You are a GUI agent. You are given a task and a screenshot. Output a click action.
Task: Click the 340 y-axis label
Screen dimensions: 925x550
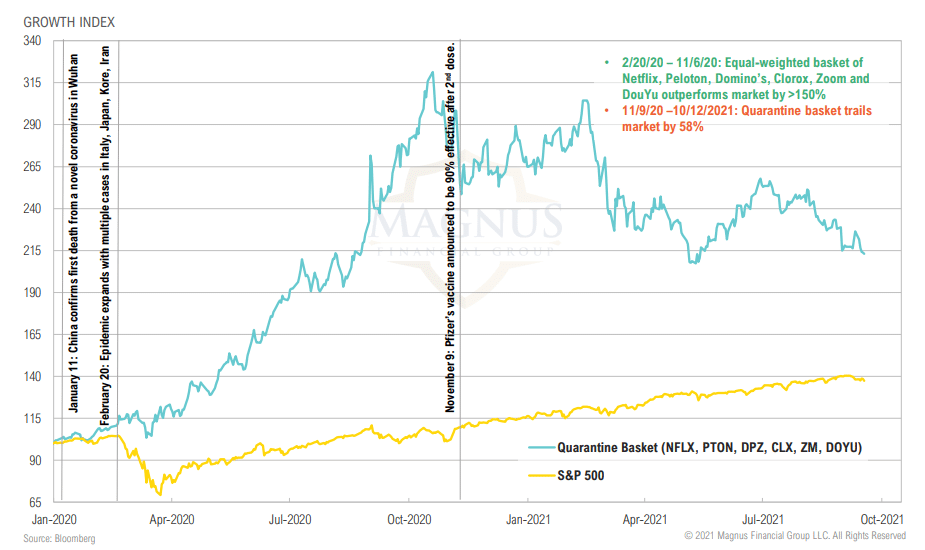pyautogui.click(x=32, y=41)
